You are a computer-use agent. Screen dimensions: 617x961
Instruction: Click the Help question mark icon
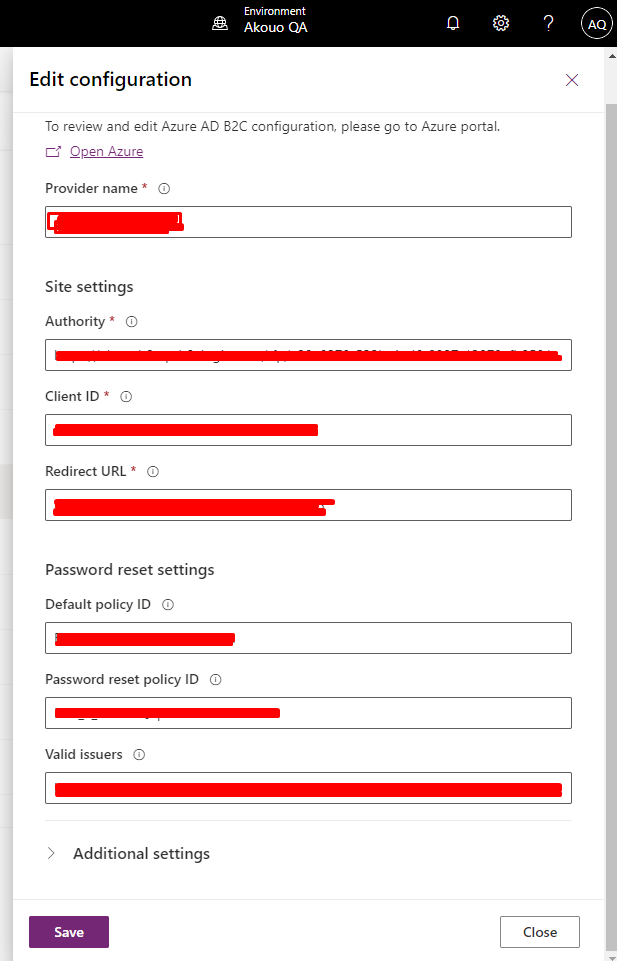coord(548,22)
